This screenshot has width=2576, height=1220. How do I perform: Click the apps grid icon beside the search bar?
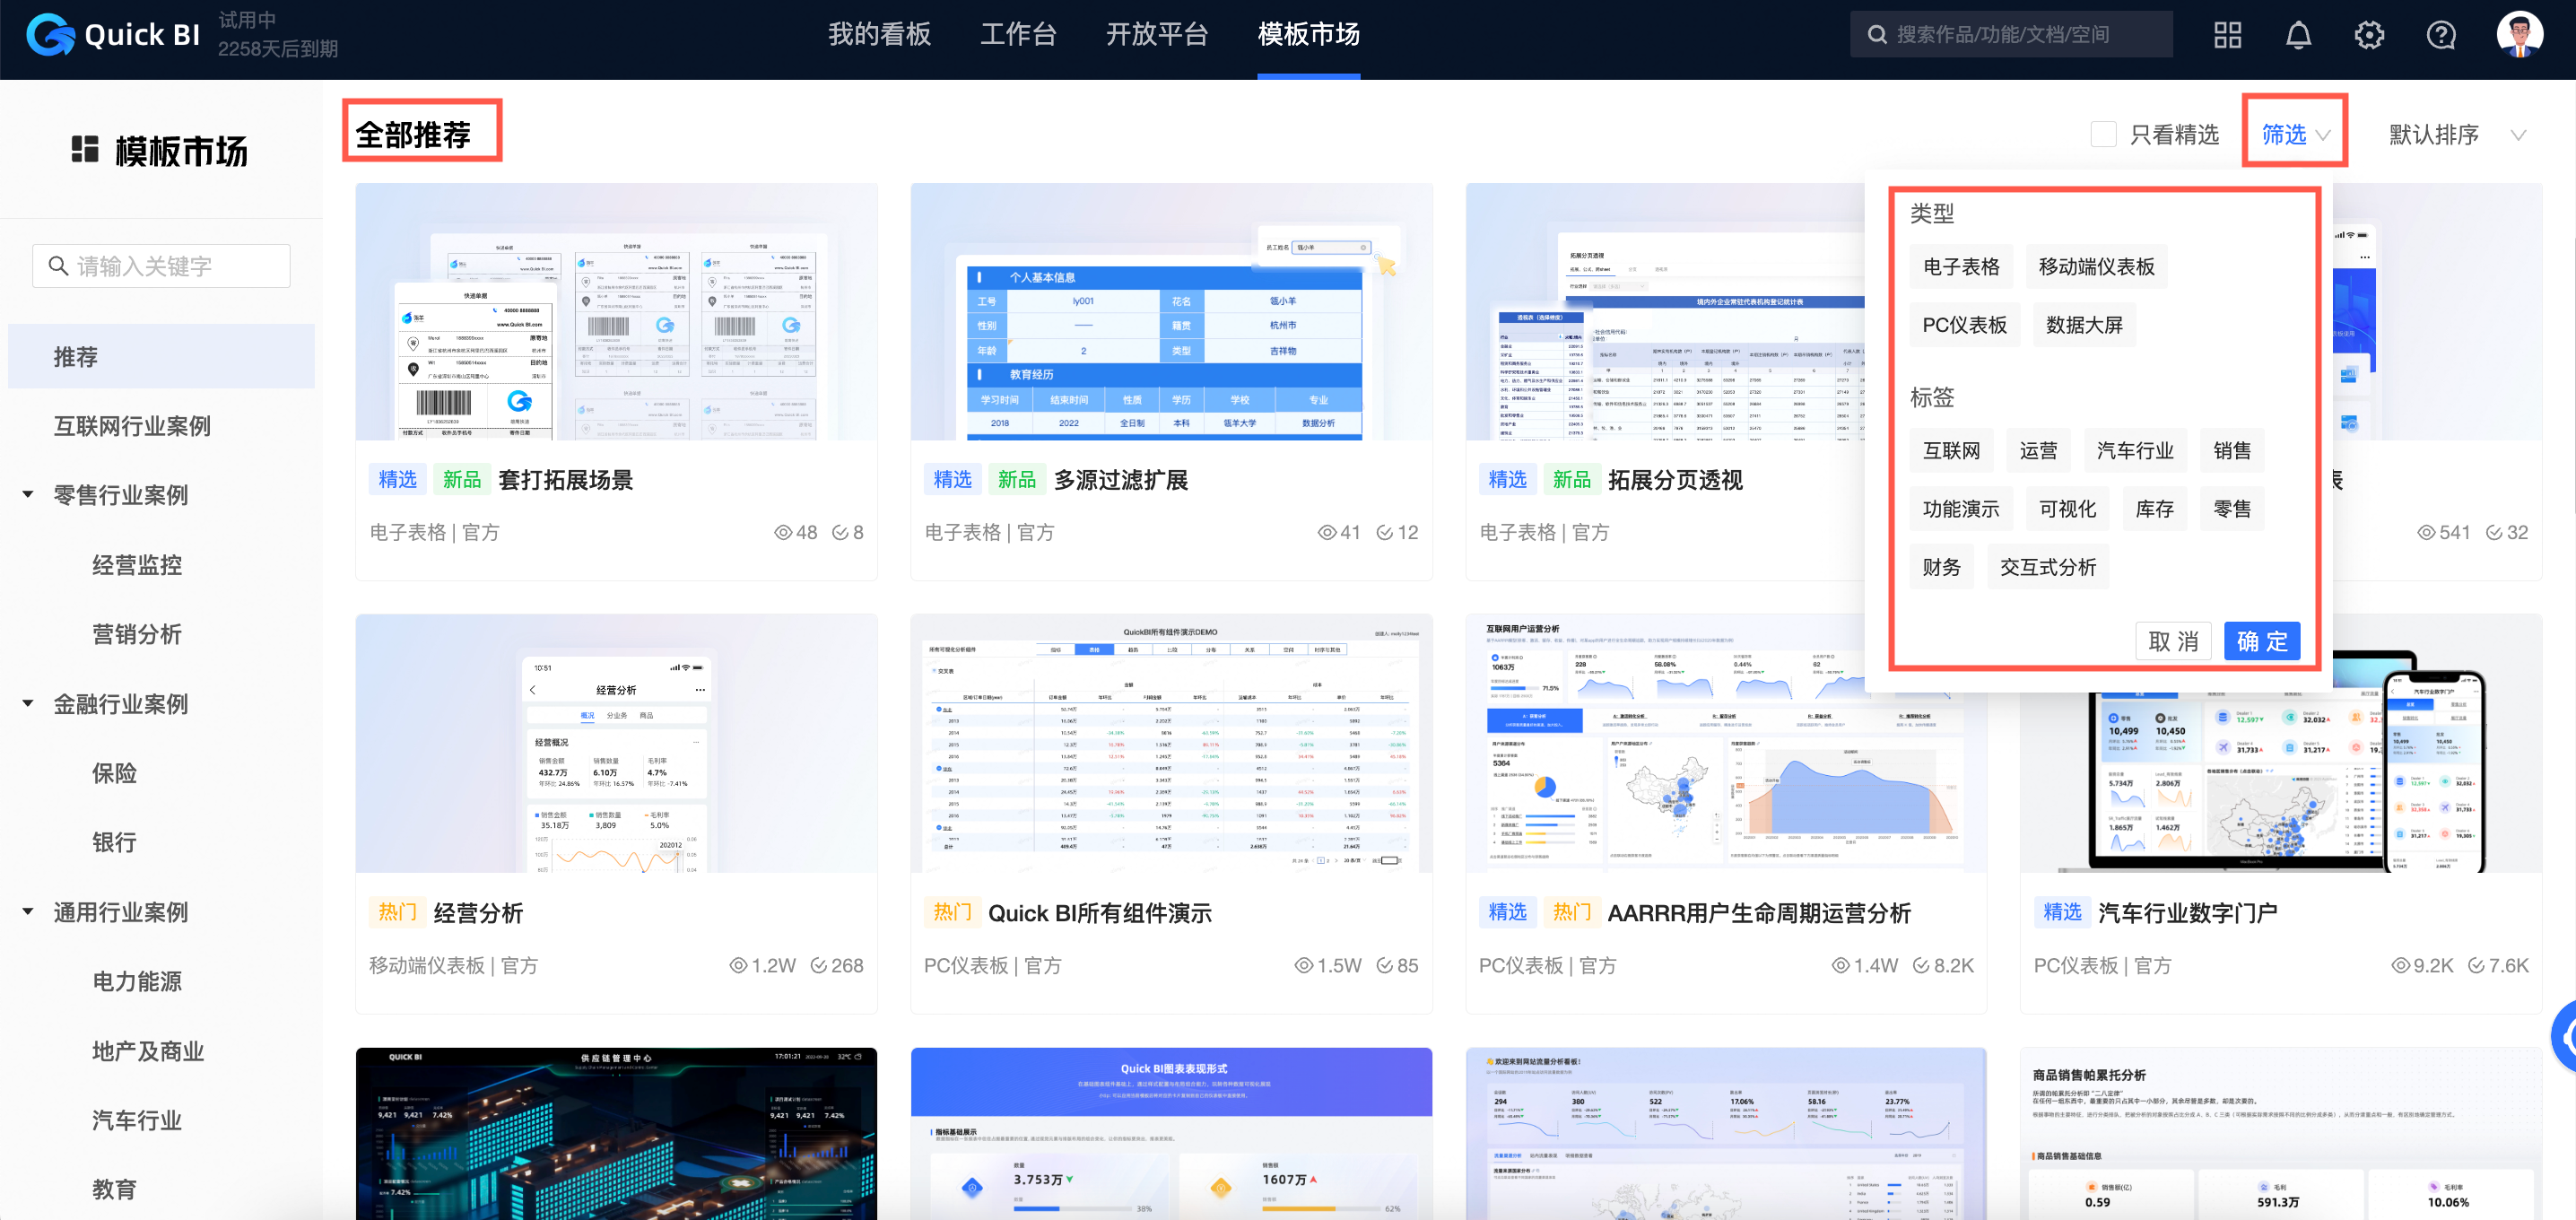(x=2227, y=33)
